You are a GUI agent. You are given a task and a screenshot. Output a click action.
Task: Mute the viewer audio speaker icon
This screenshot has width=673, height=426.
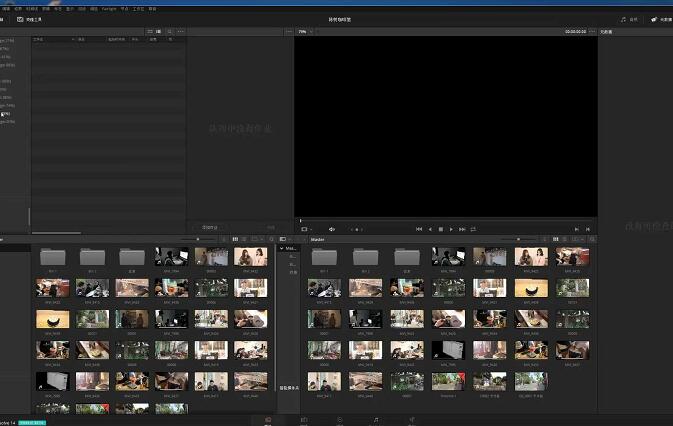point(331,230)
